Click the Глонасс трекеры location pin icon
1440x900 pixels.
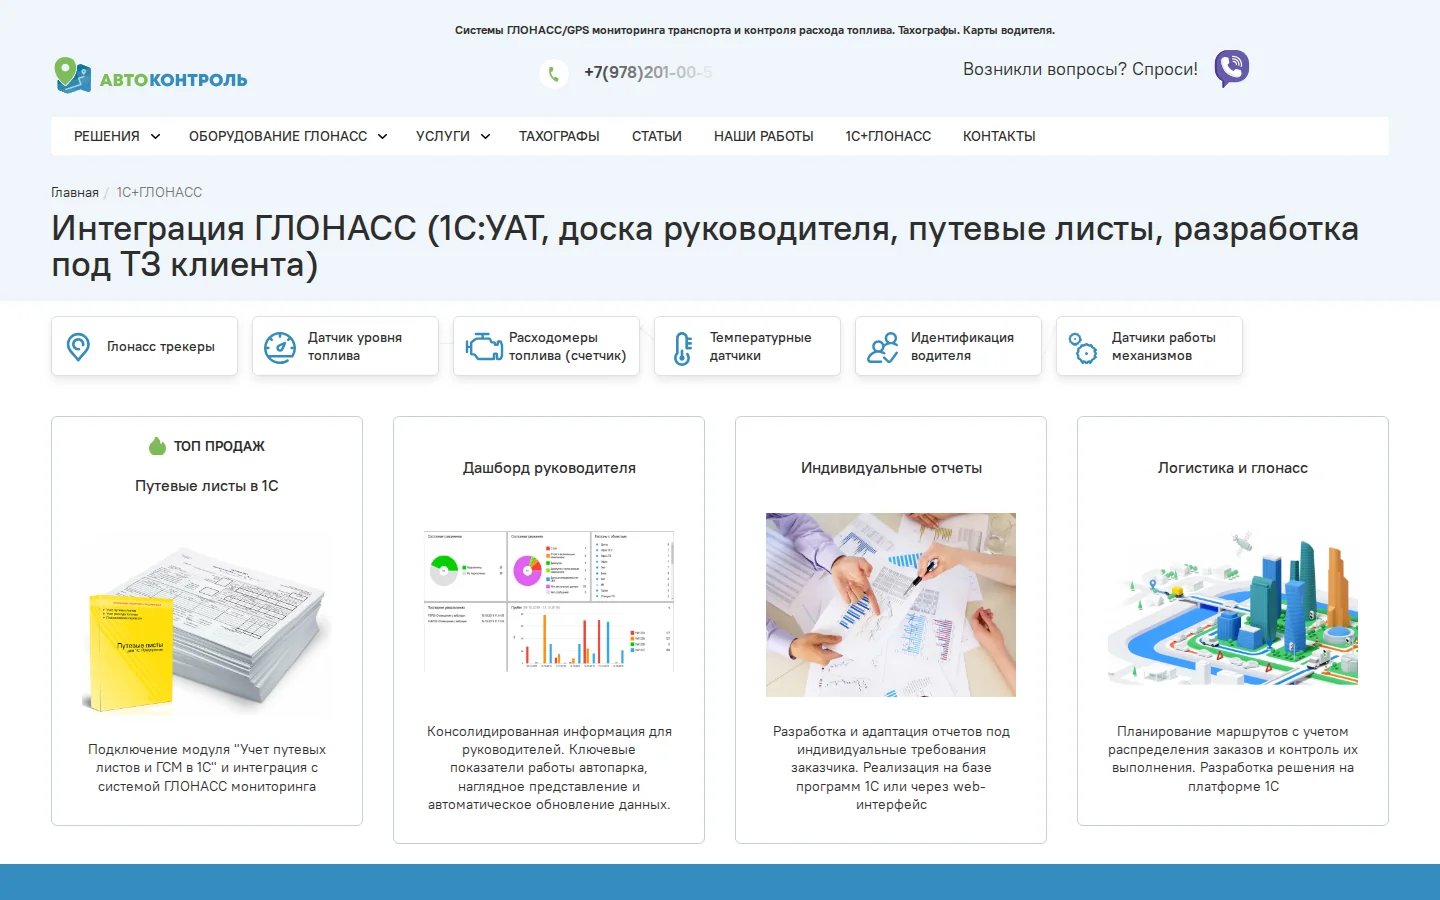click(x=78, y=346)
